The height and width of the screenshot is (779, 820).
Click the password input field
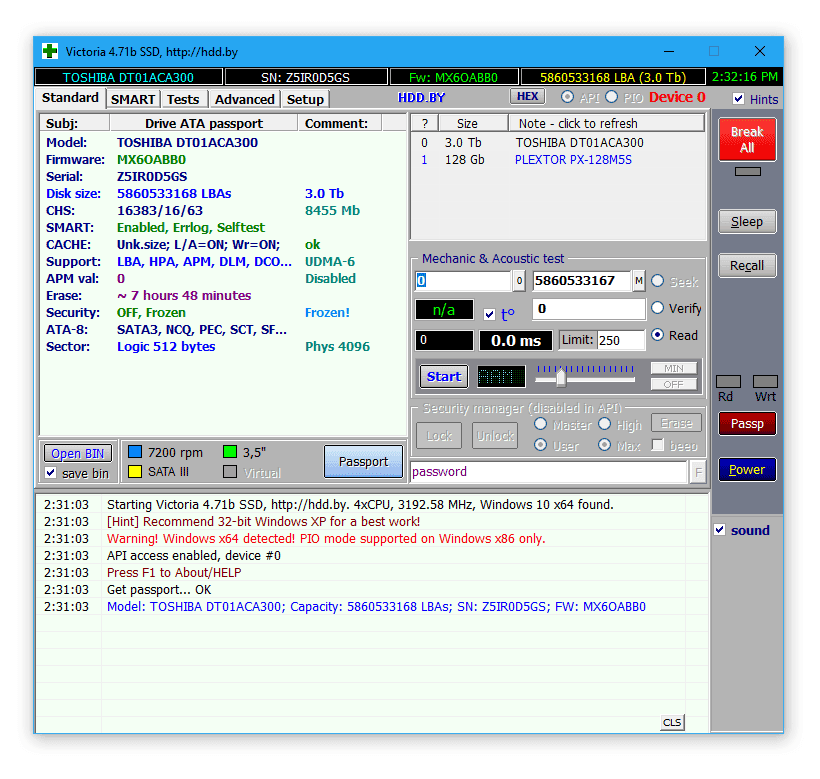549,472
